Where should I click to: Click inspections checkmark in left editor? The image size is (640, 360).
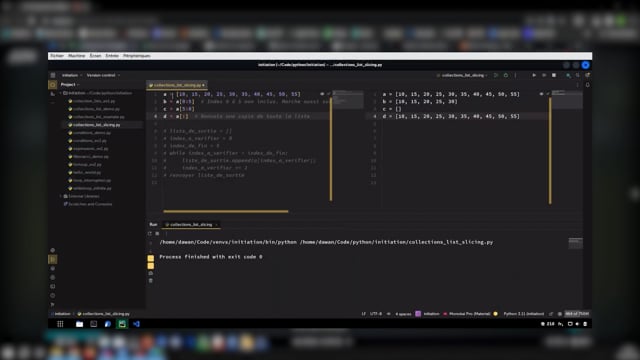coord(328,94)
